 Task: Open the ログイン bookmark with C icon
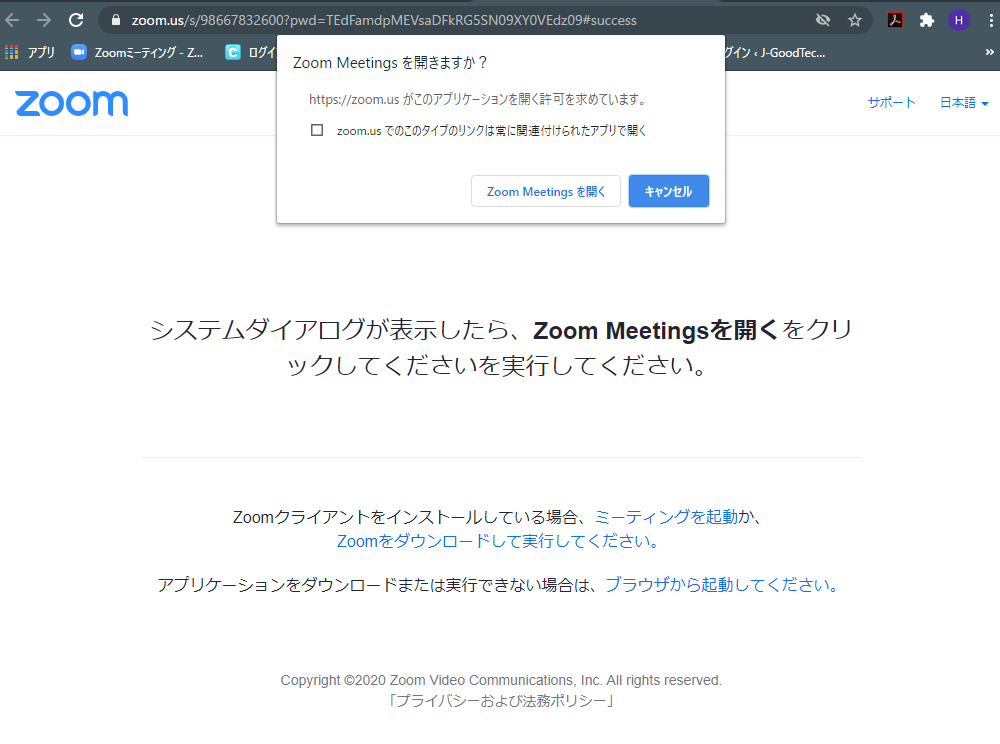(x=251, y=52)
